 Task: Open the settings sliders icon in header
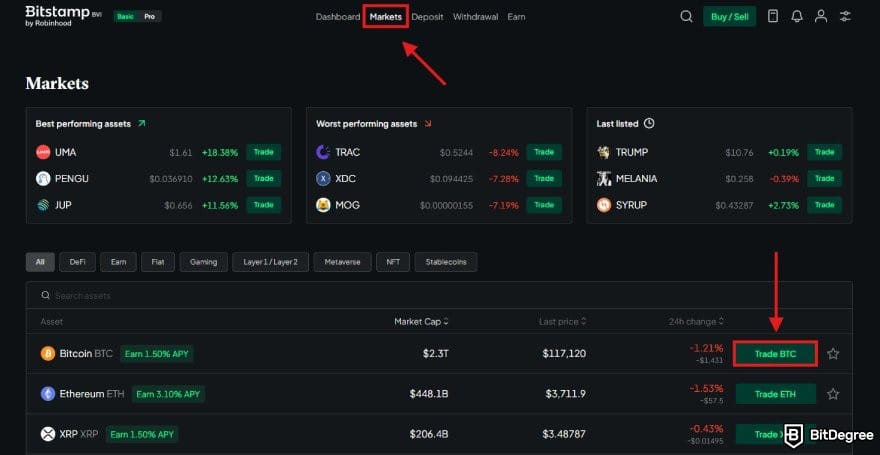[845, 16]
